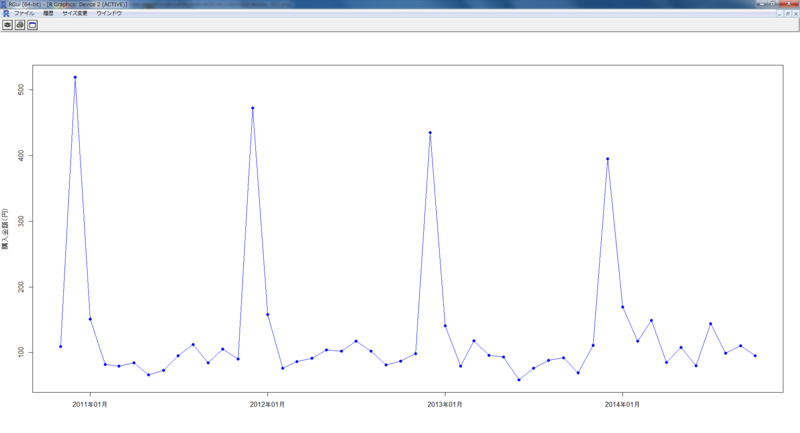
Task: Open the 履歴 menu
Action: point(48,13)
